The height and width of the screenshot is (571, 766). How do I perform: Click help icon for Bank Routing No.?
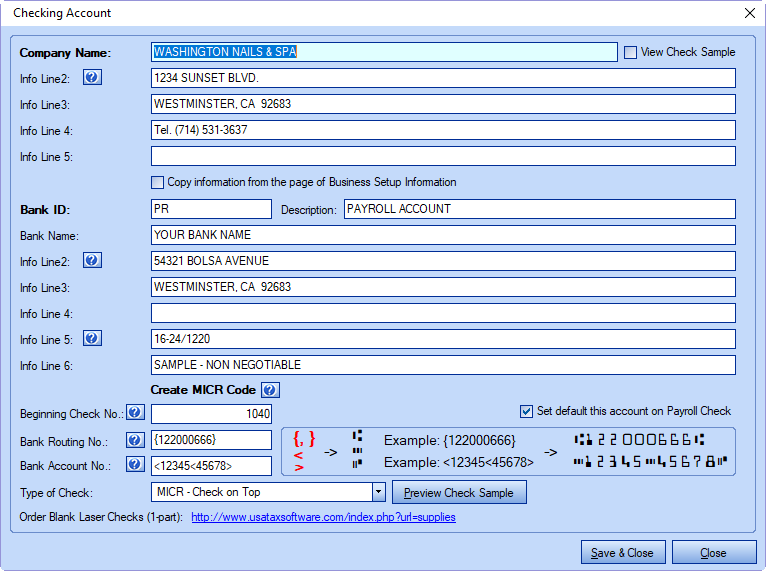coord(136,440)
